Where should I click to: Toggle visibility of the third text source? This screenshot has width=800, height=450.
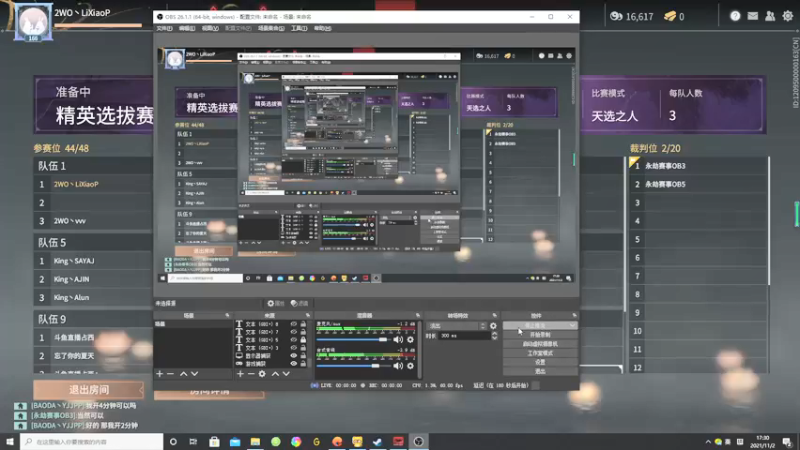pyautogui.click(x=293, y=340)
